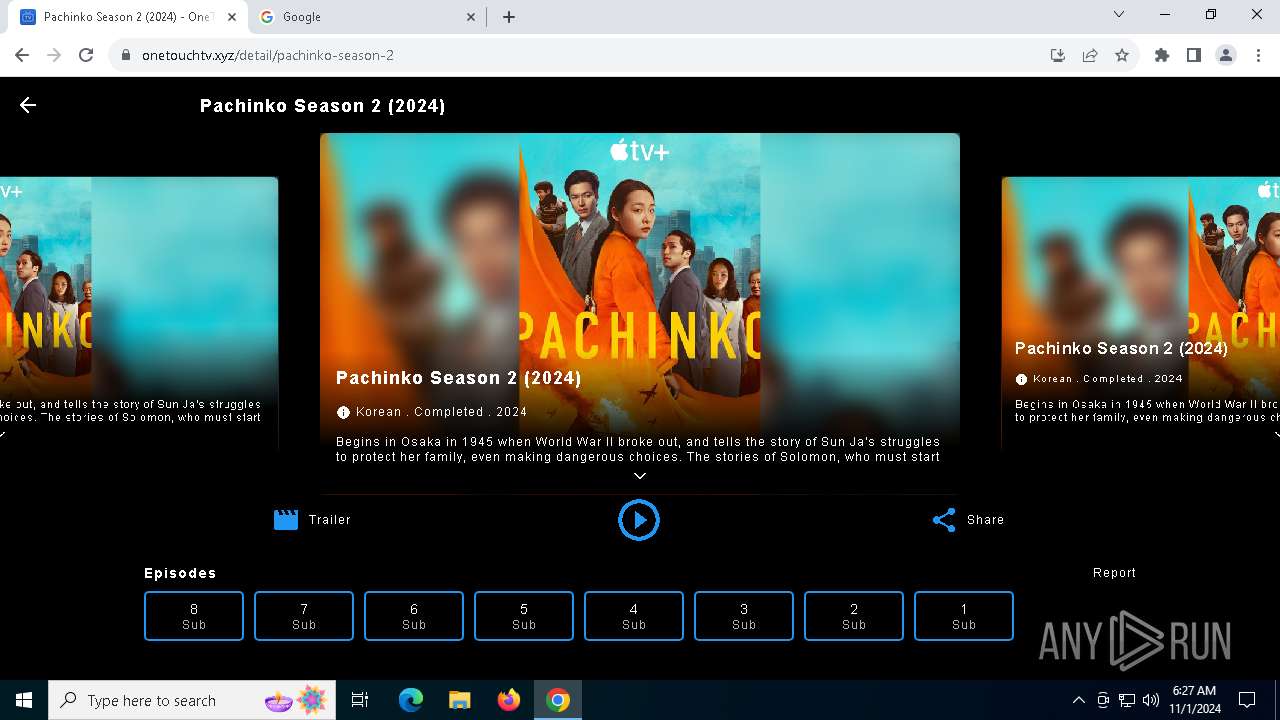Click the 'Episodes' section label
The height and width of the screenshot is (720, 1280).
click(x=180, y=573)
